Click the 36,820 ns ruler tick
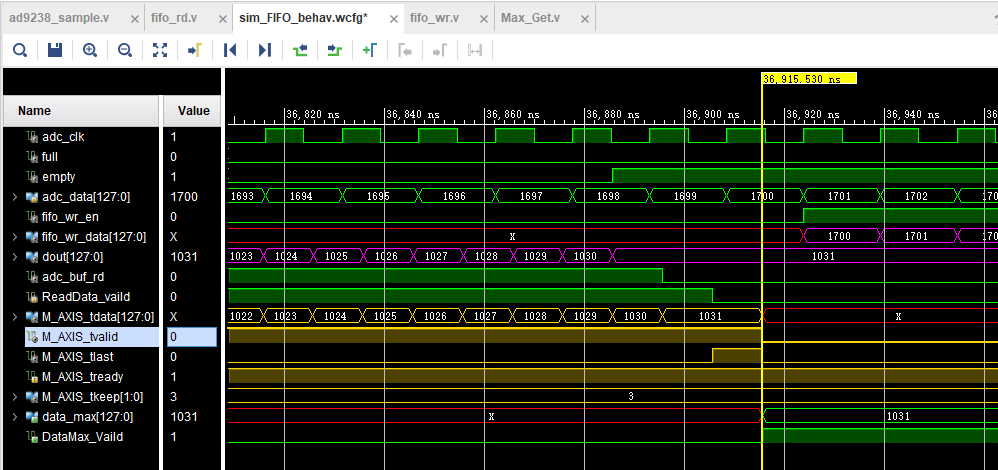Screen dimensions: 998x470 pos(312,115)
